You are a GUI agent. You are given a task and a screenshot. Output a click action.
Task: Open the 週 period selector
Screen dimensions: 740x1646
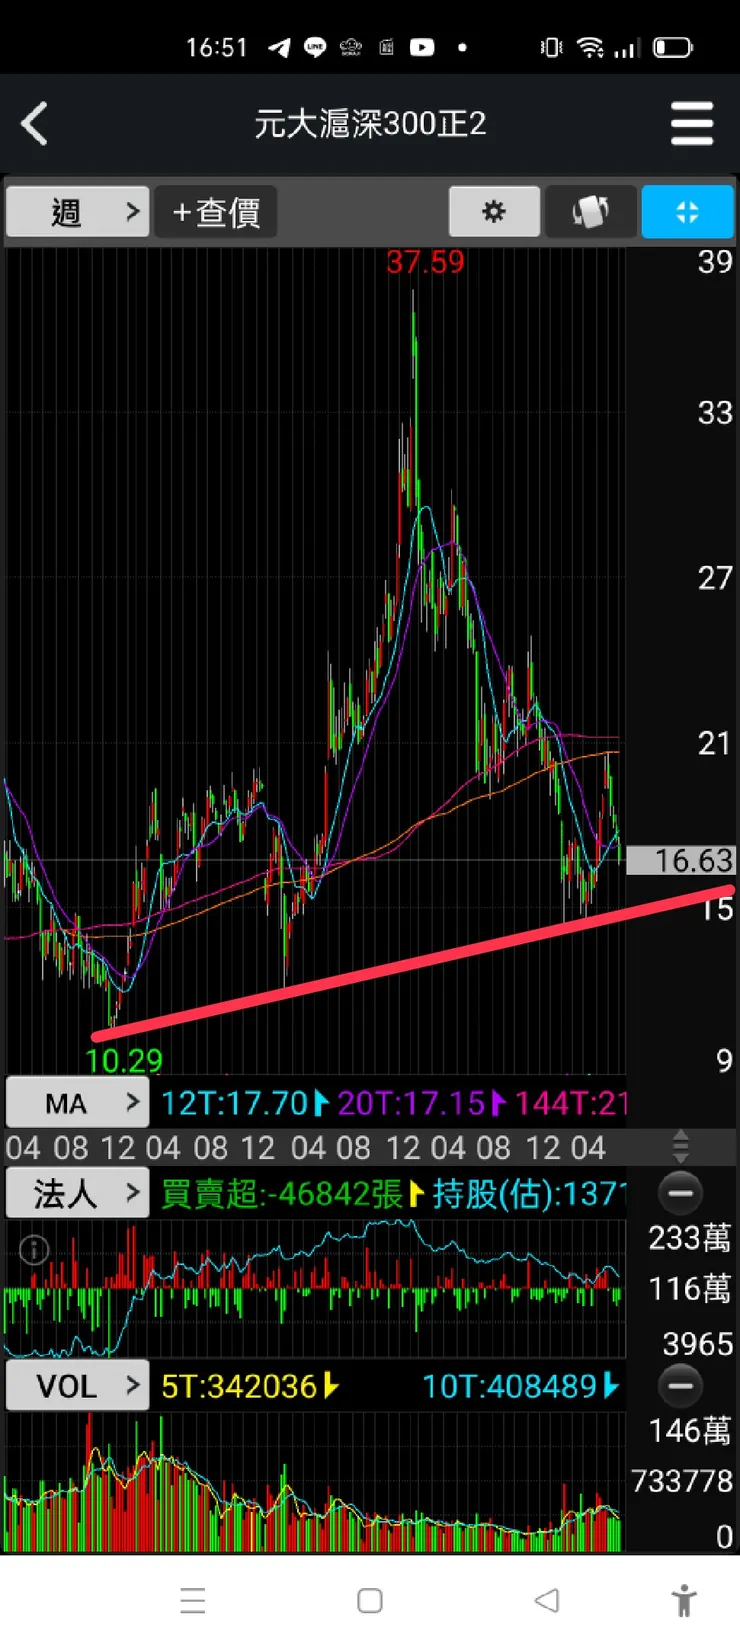click(78, 212)
